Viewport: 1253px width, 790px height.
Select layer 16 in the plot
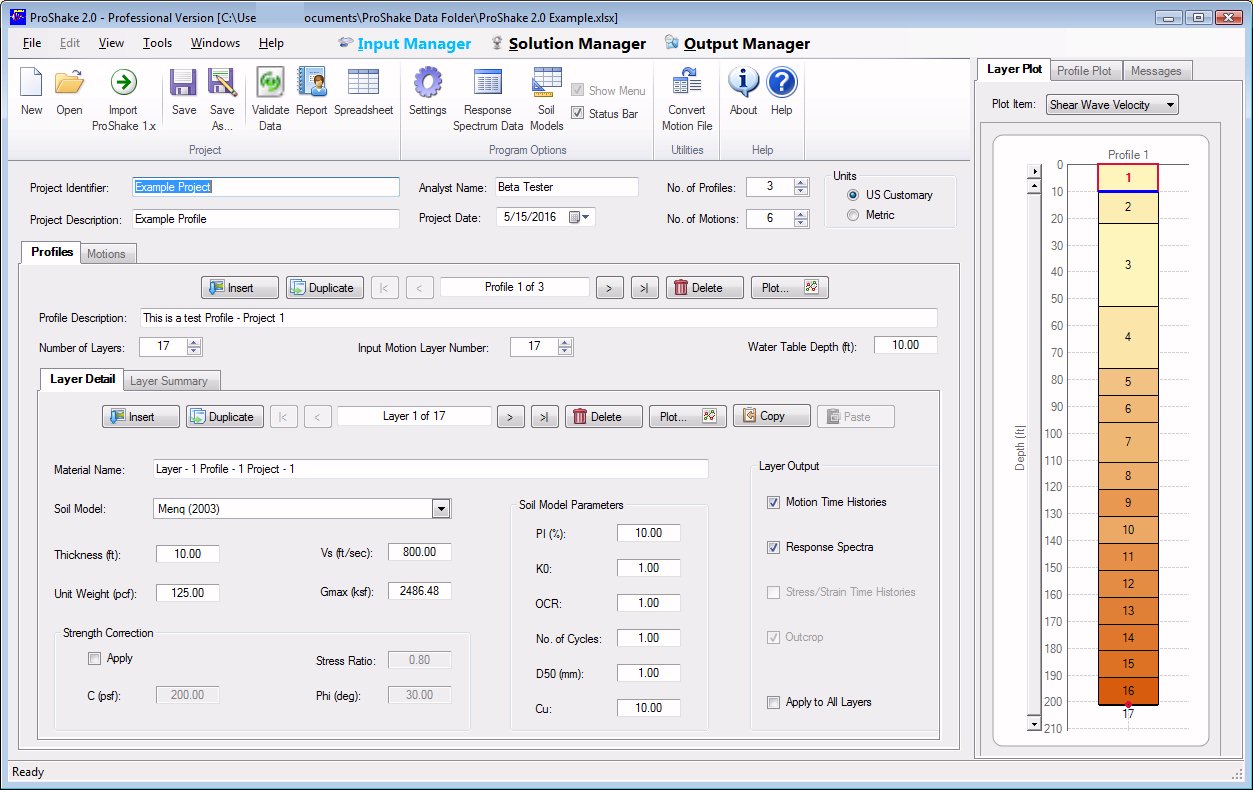(1128, 691)
